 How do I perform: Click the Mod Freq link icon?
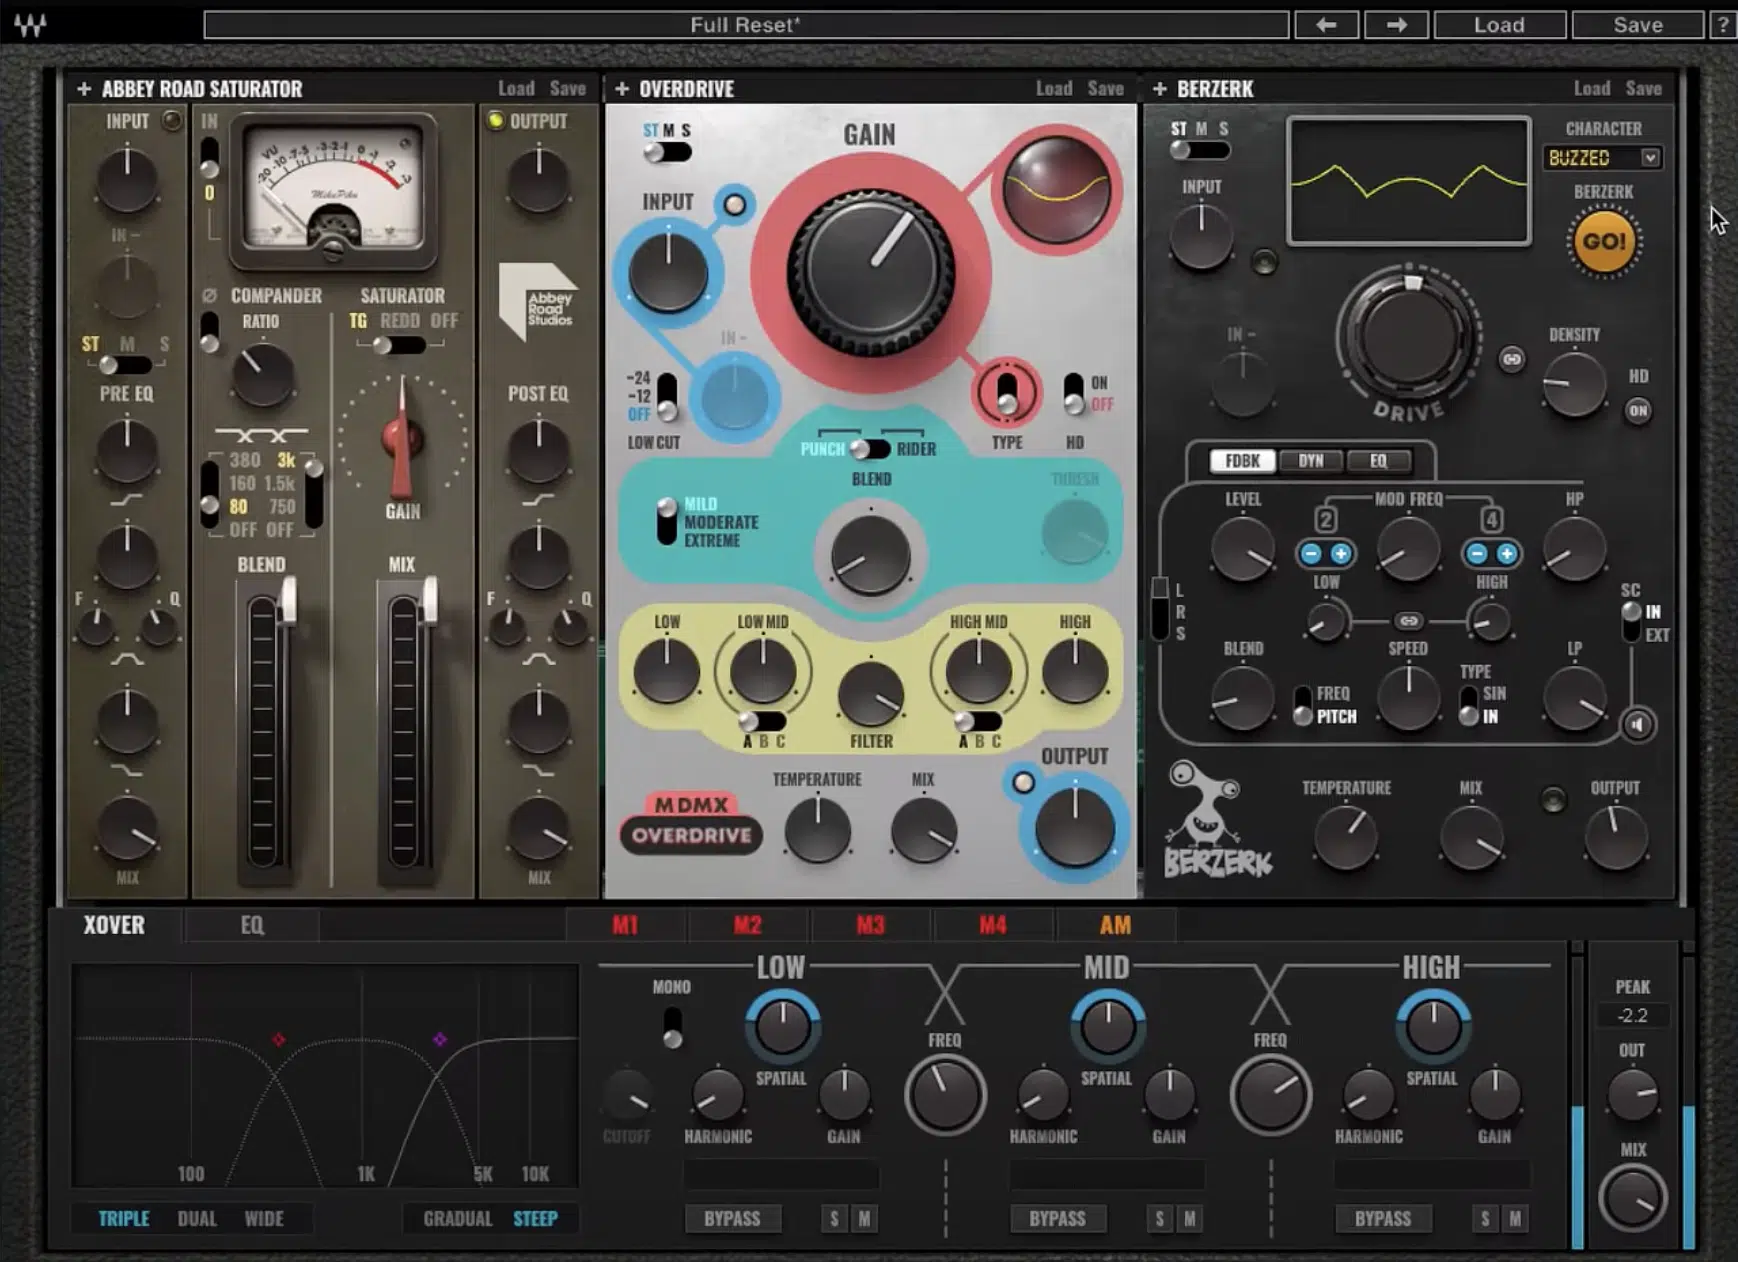1408,621
